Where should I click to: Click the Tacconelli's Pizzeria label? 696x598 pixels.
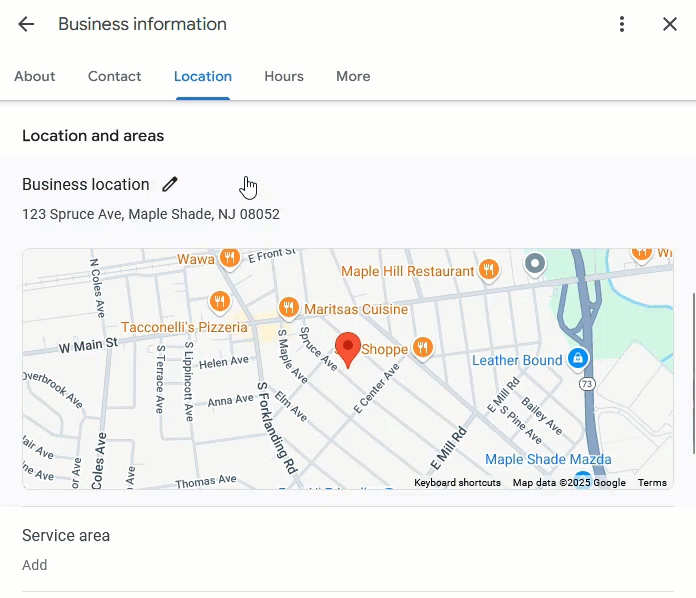(x=184, y=327)
